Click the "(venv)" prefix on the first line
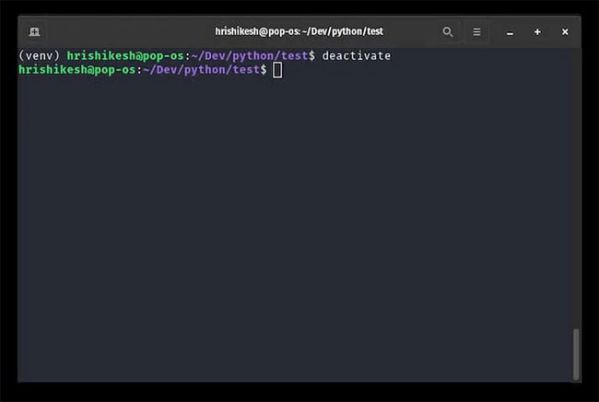This screenshot has width=599, height=402. [39, 56]
